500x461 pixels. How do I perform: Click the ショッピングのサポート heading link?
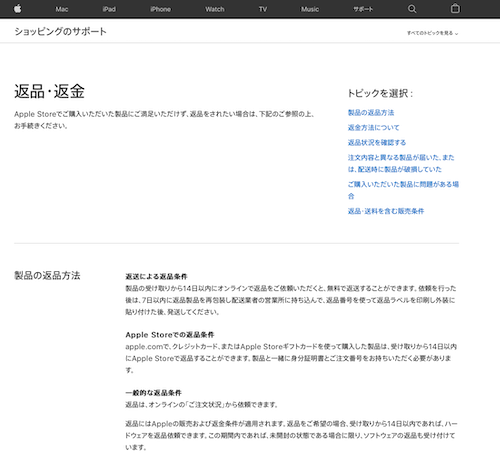(60, 31)
